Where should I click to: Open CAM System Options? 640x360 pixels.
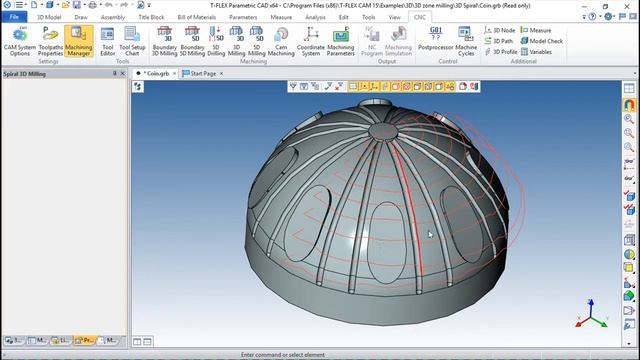pos(20,41)
